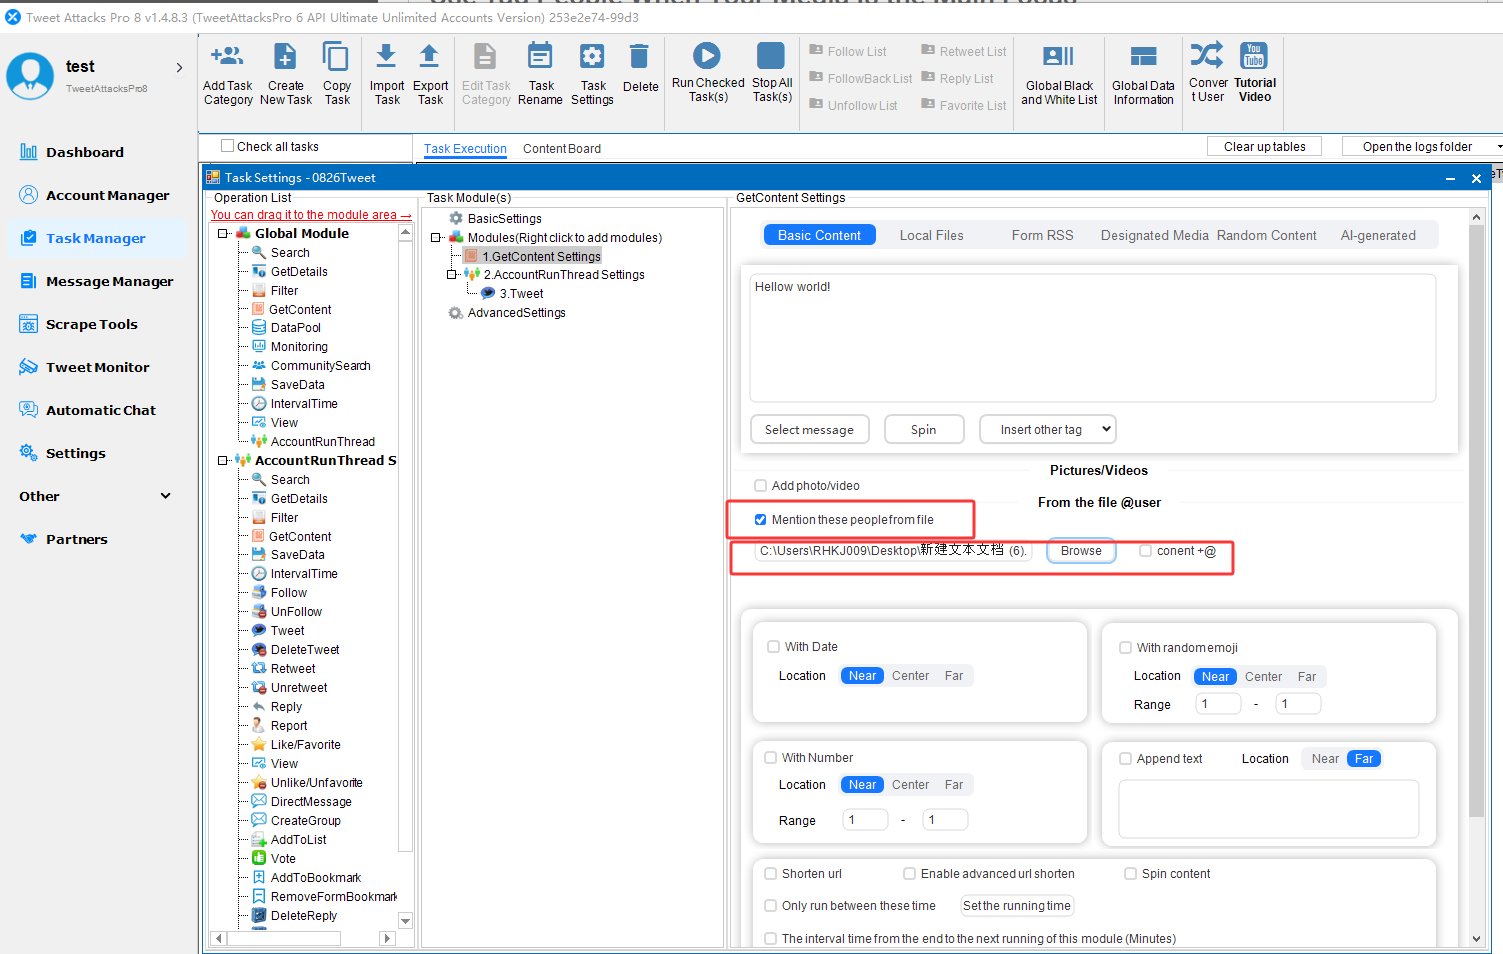
Task: Stop All Tasks icon
Action: click(771, 56)
